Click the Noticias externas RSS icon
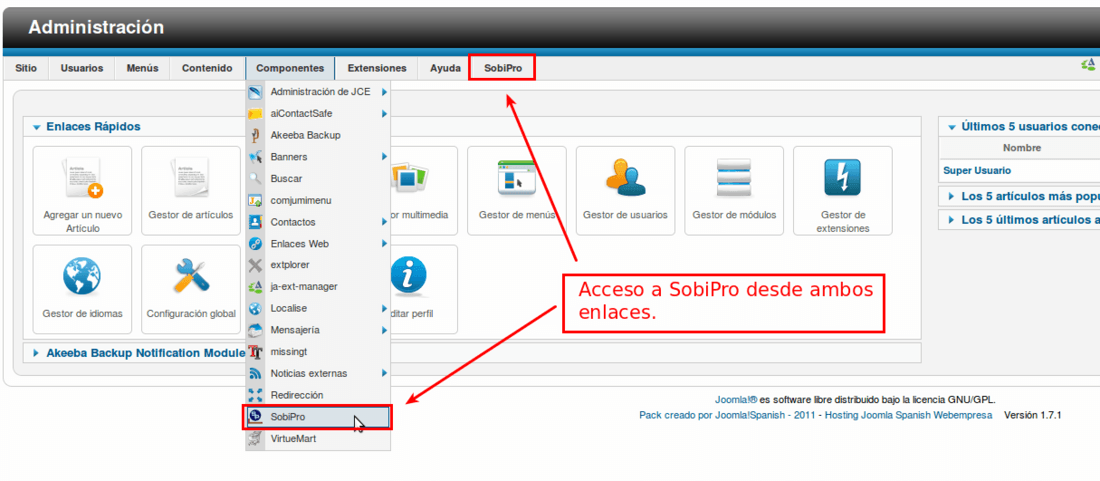The width and height of the screenshot is (1100, 481). [x=255, y=374]
